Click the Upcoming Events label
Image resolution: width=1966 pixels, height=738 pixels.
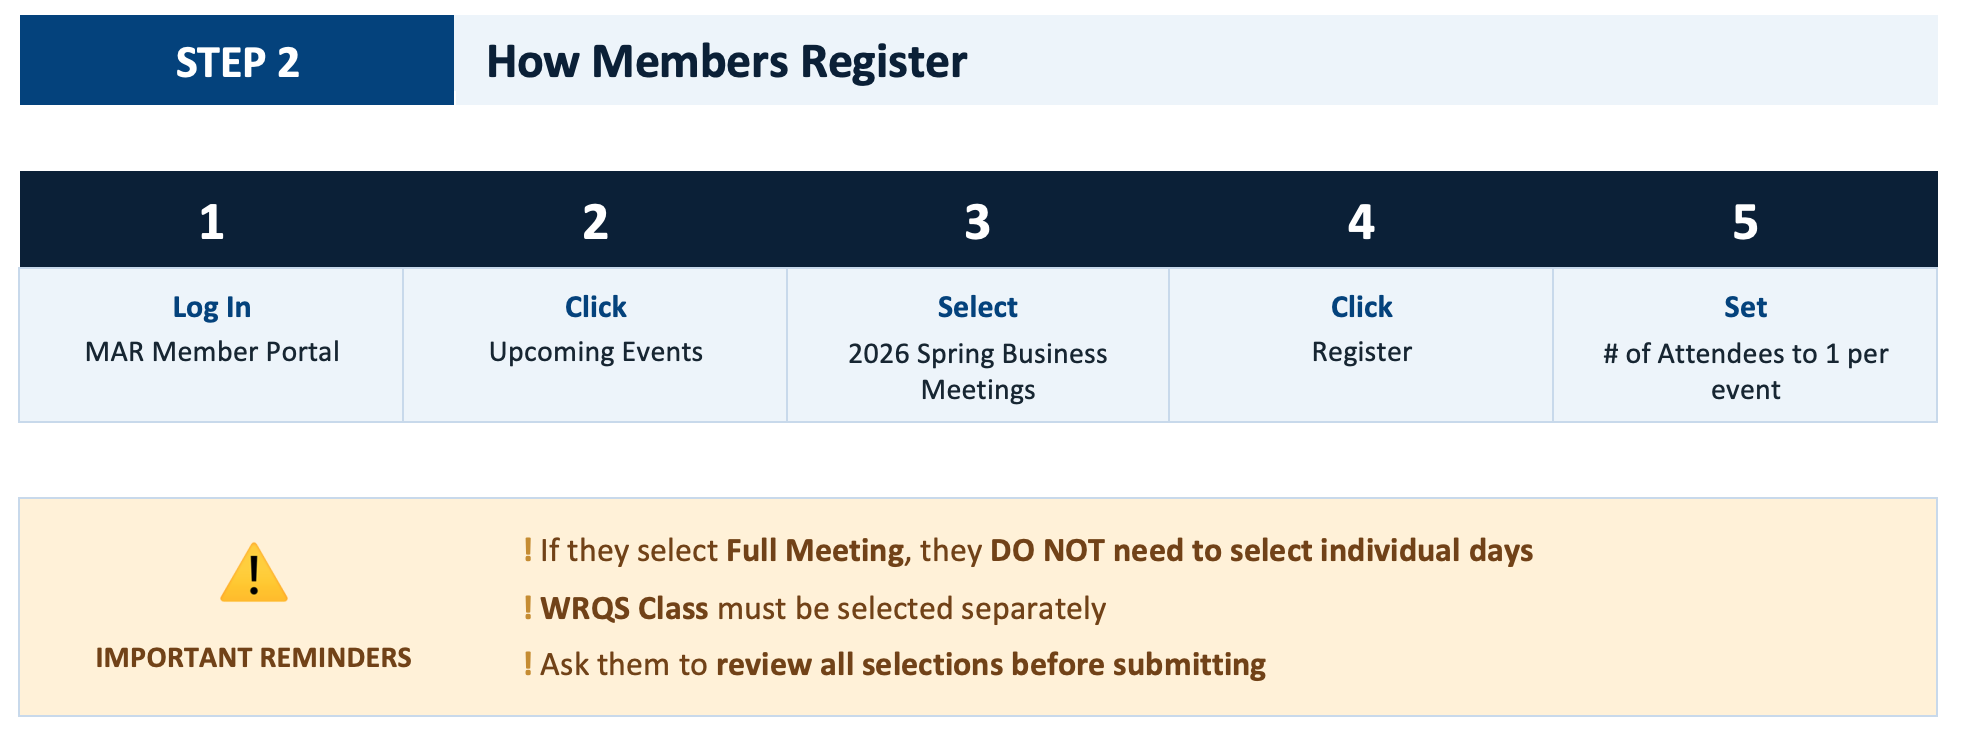[x=596, y=352]
